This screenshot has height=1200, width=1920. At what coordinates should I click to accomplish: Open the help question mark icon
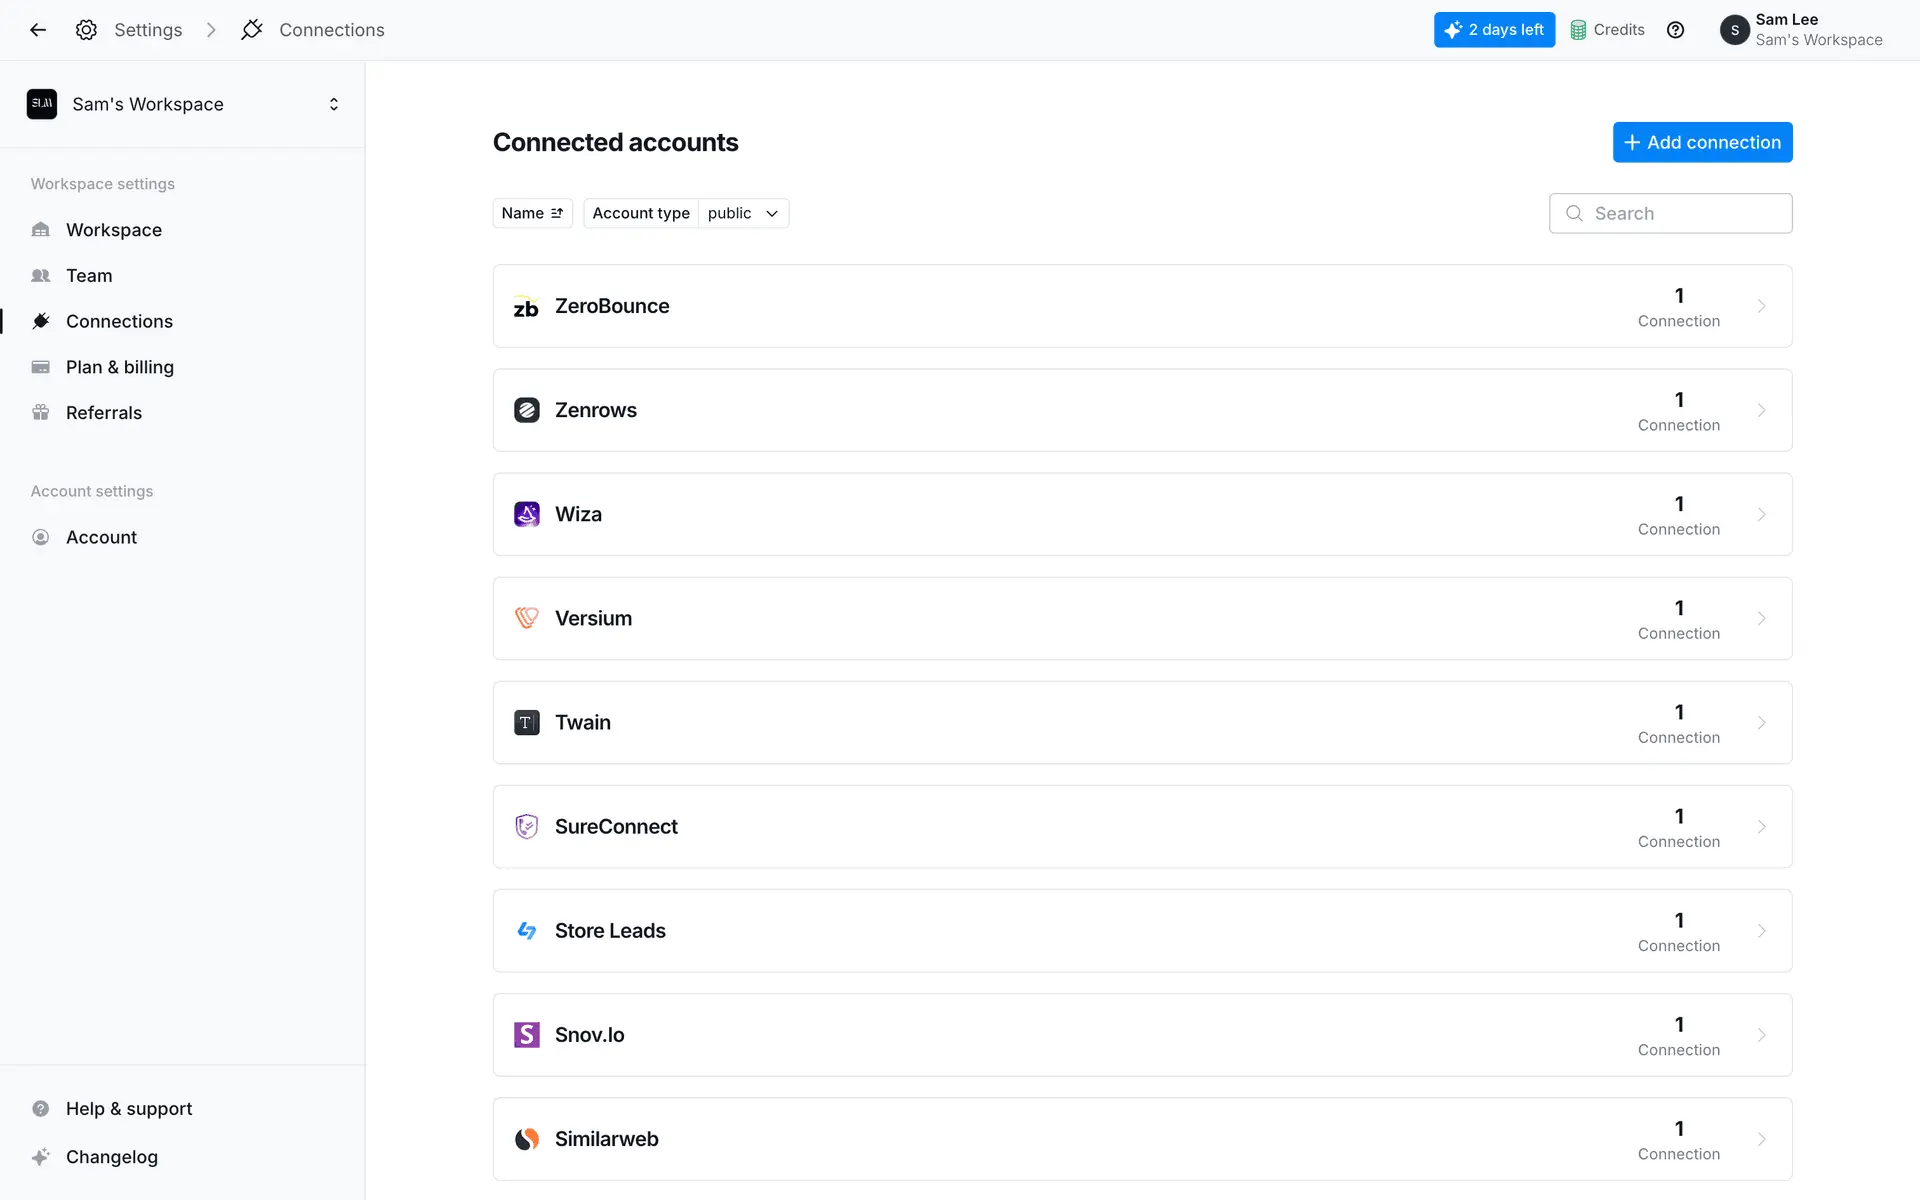[1675, 30]
